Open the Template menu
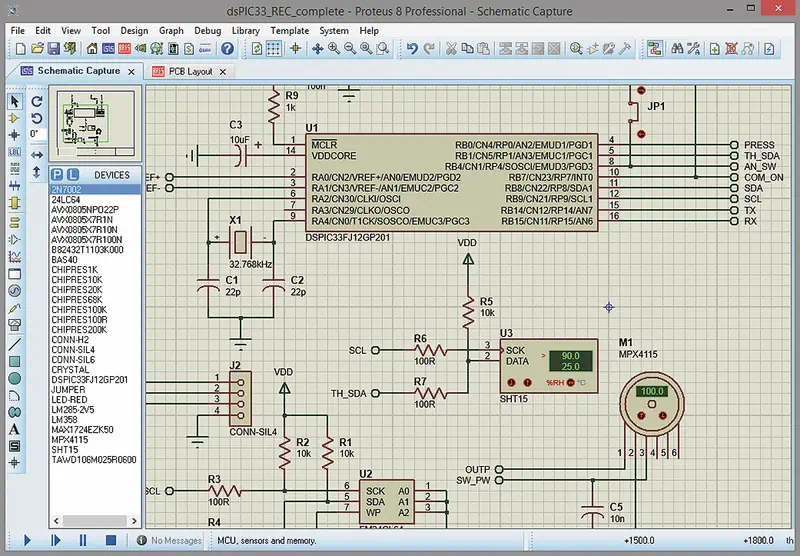 coord(289,31)
